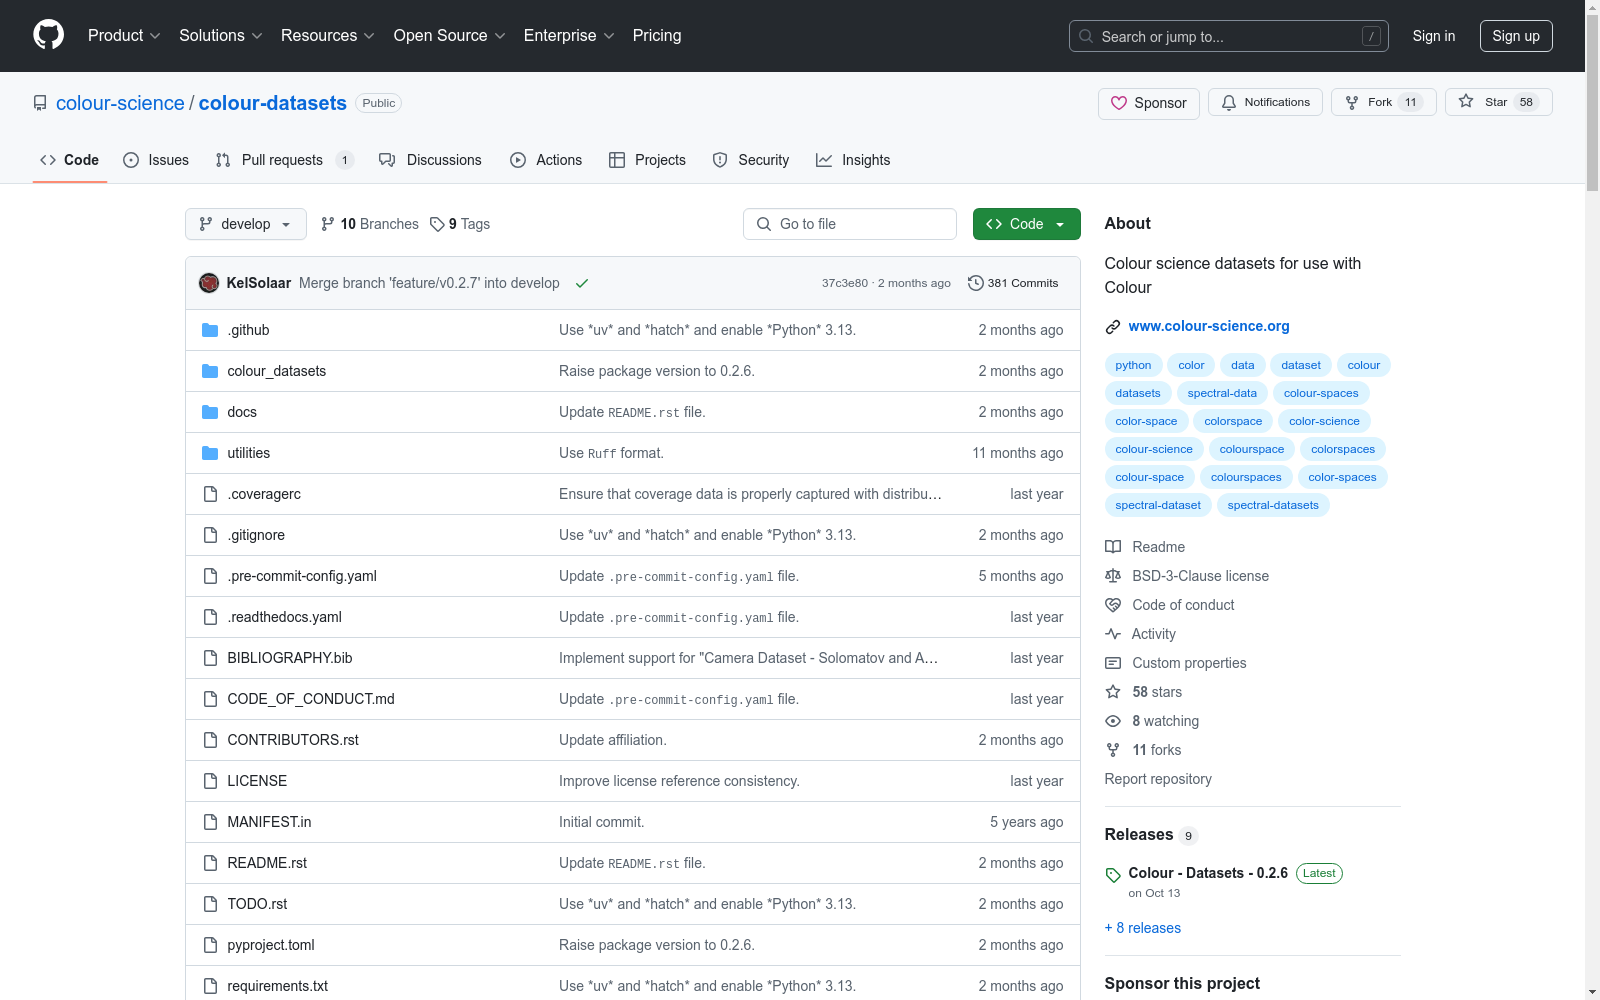Switch to the Security tab
Screen dimensions: 1600x1000
750,160
